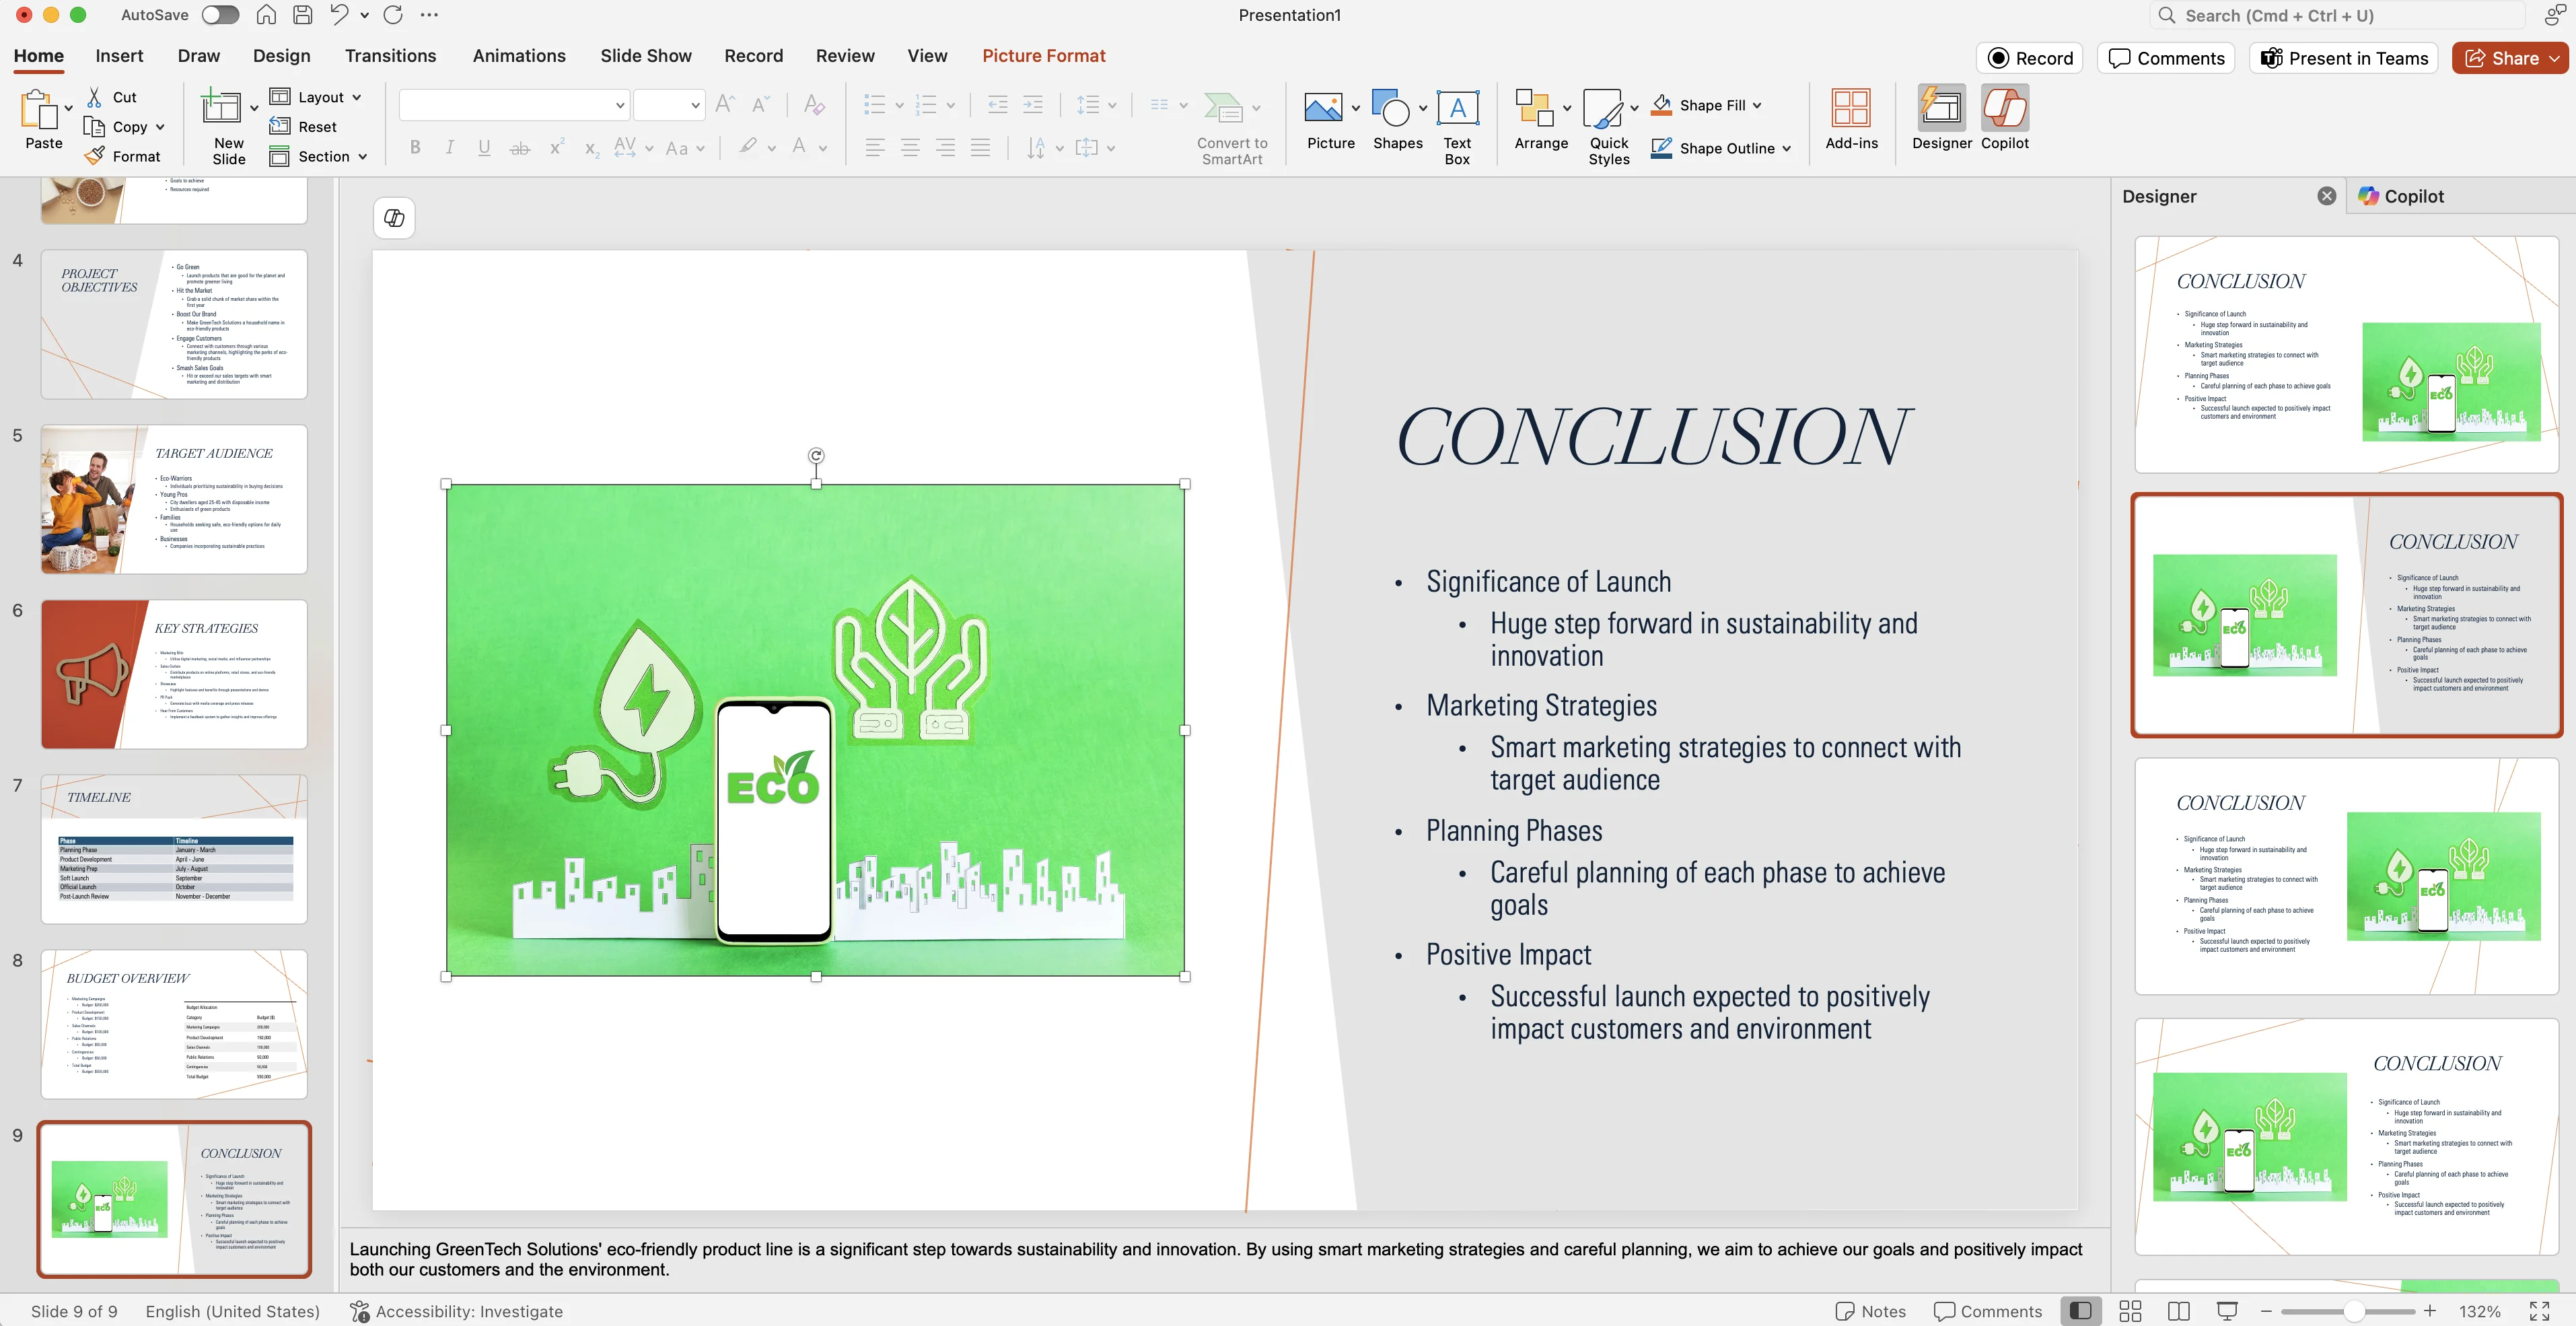Click the zoom slider handle

(2354, 1311)
